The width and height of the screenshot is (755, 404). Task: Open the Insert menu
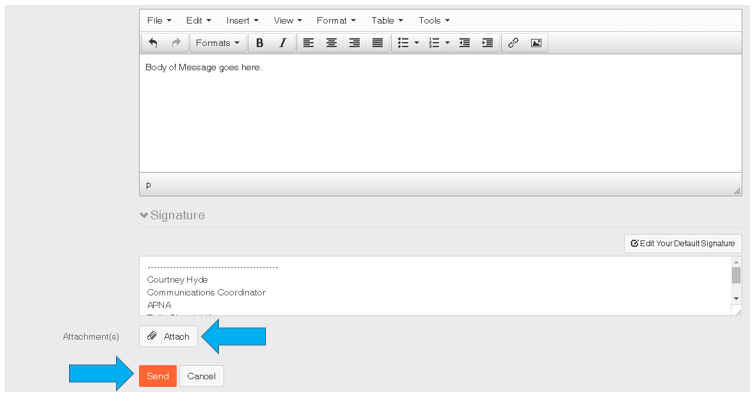click(x=242, y=21)
